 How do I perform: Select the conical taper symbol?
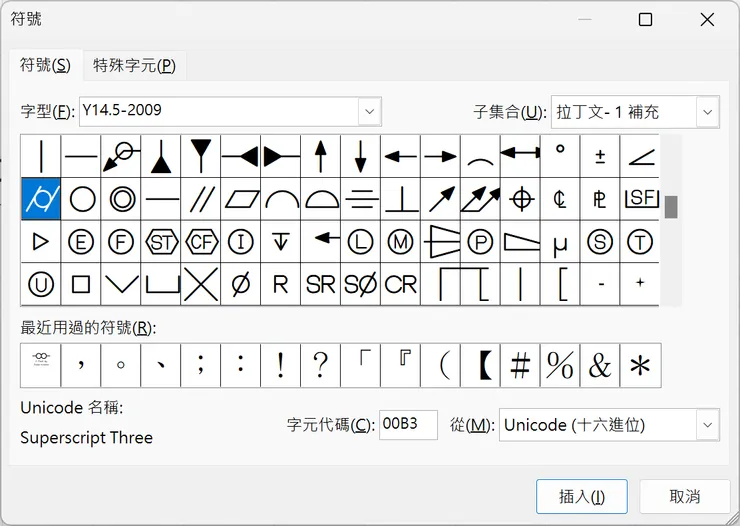click(x=440, y=242)
